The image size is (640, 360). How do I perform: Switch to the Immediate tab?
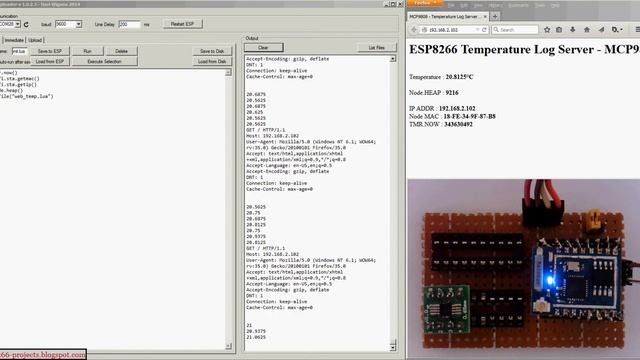click(x=14, y=40)
